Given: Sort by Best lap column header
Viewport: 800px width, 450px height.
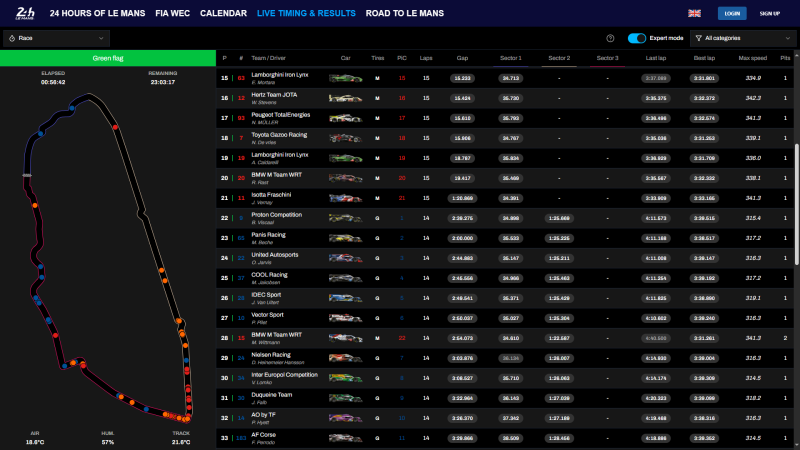Looking at the screenshot, I should pyautogui.click(x=704, y=58).
